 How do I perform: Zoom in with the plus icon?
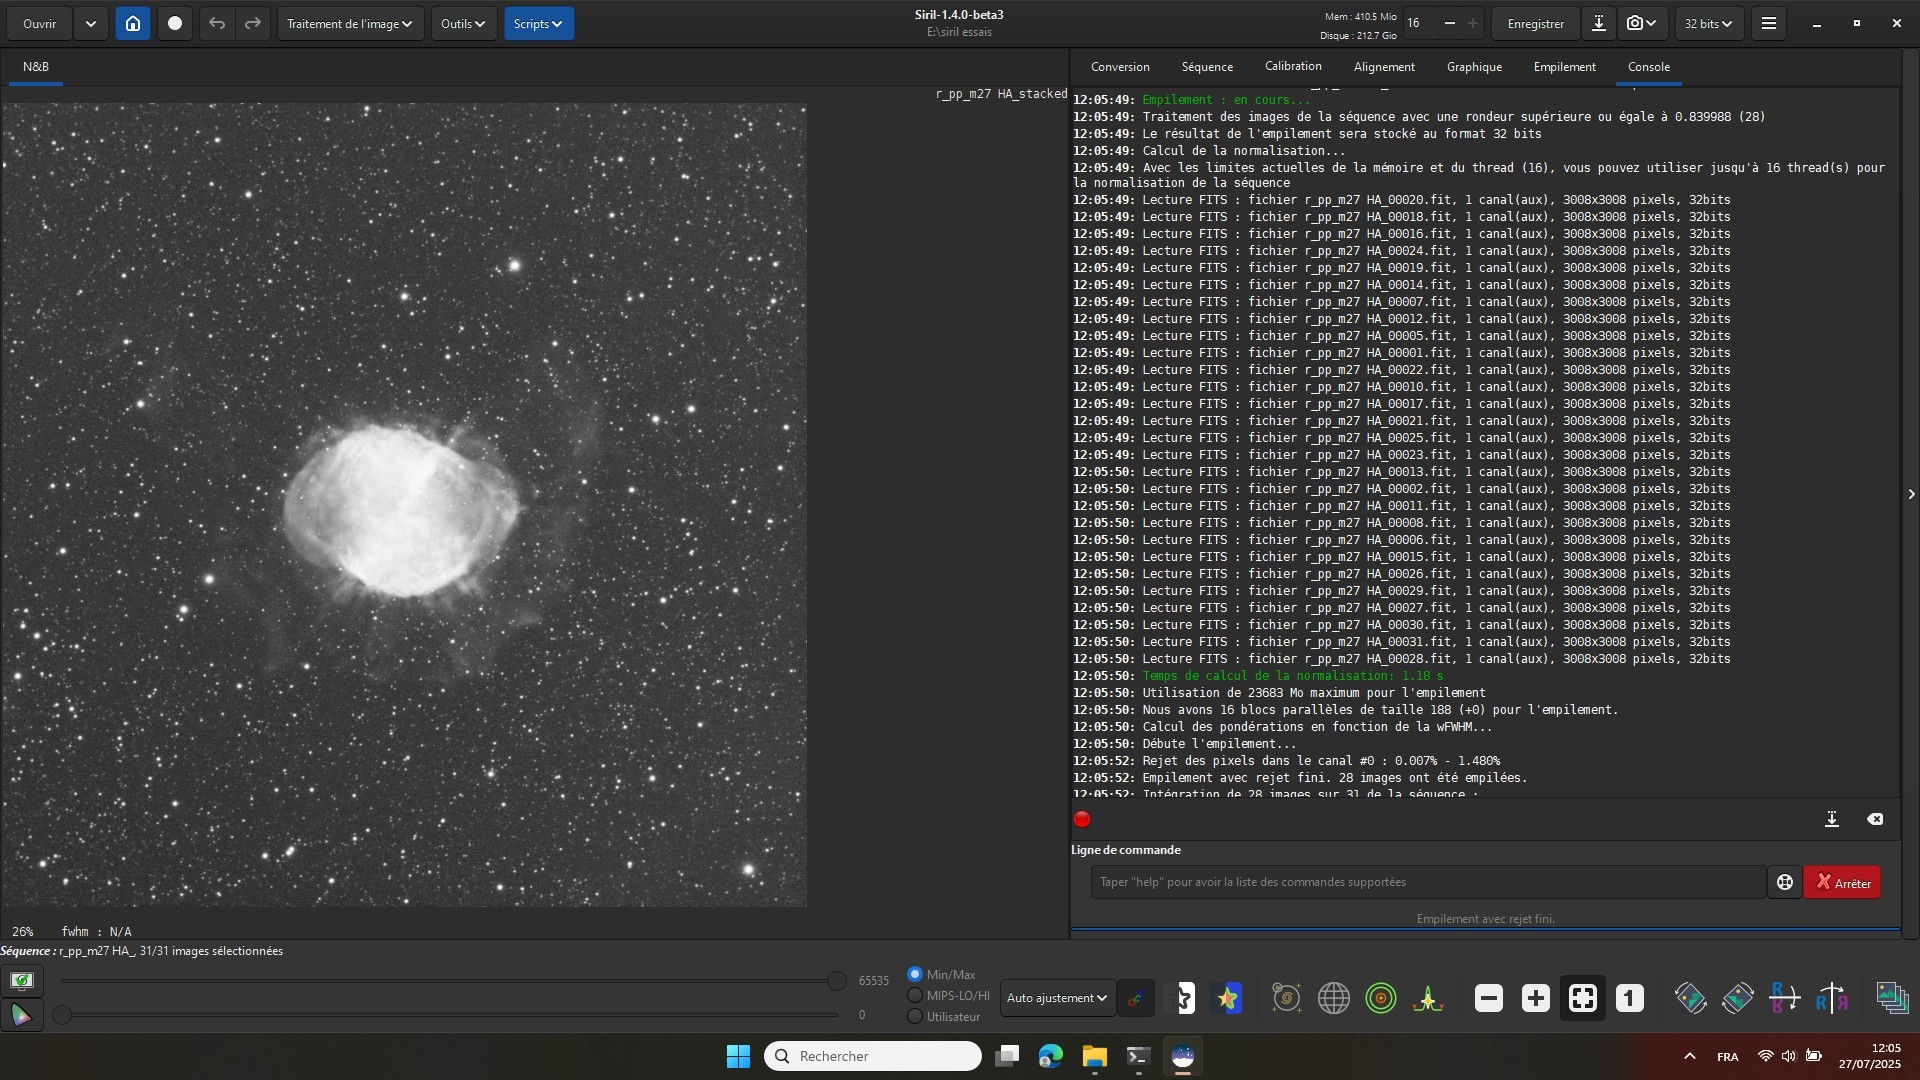point(1536,998)
